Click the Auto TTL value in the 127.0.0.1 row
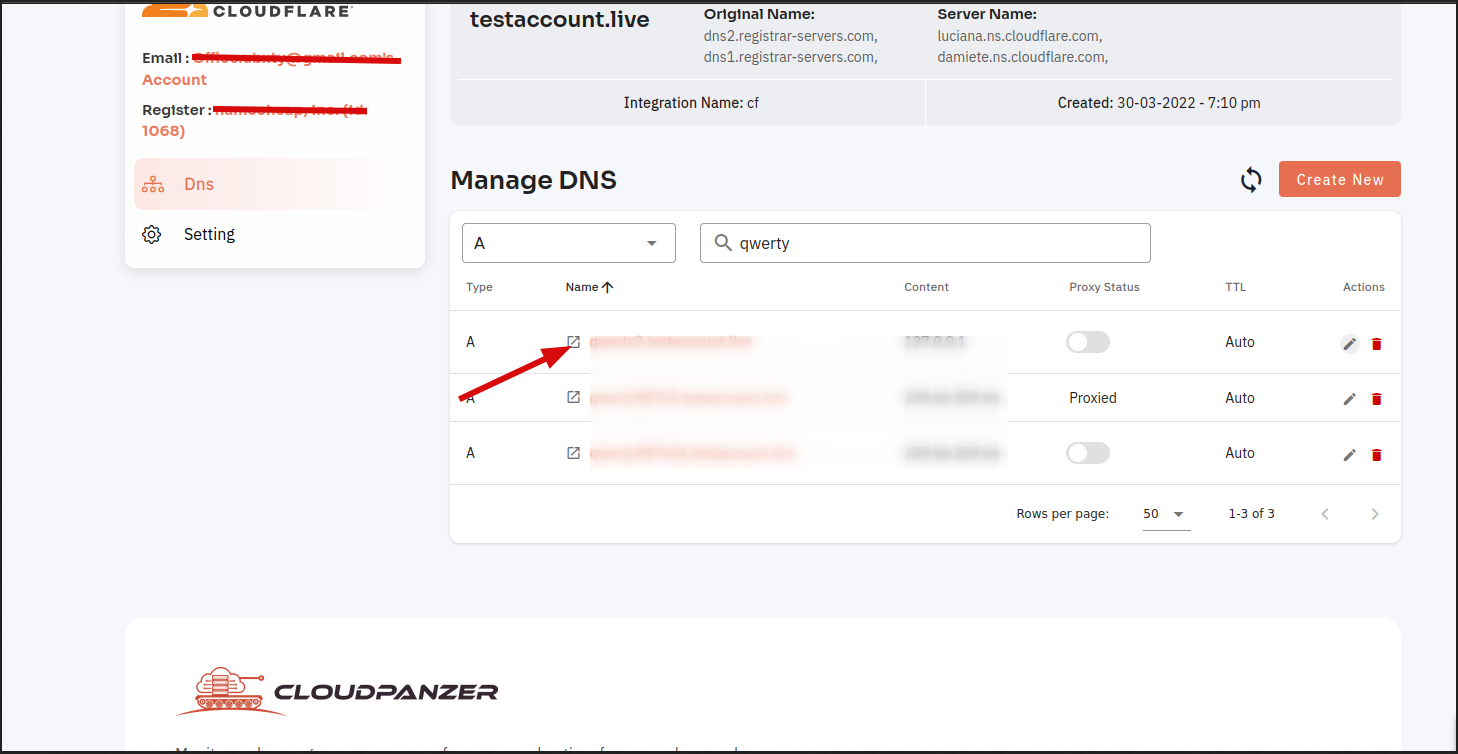 (1240, 342)
